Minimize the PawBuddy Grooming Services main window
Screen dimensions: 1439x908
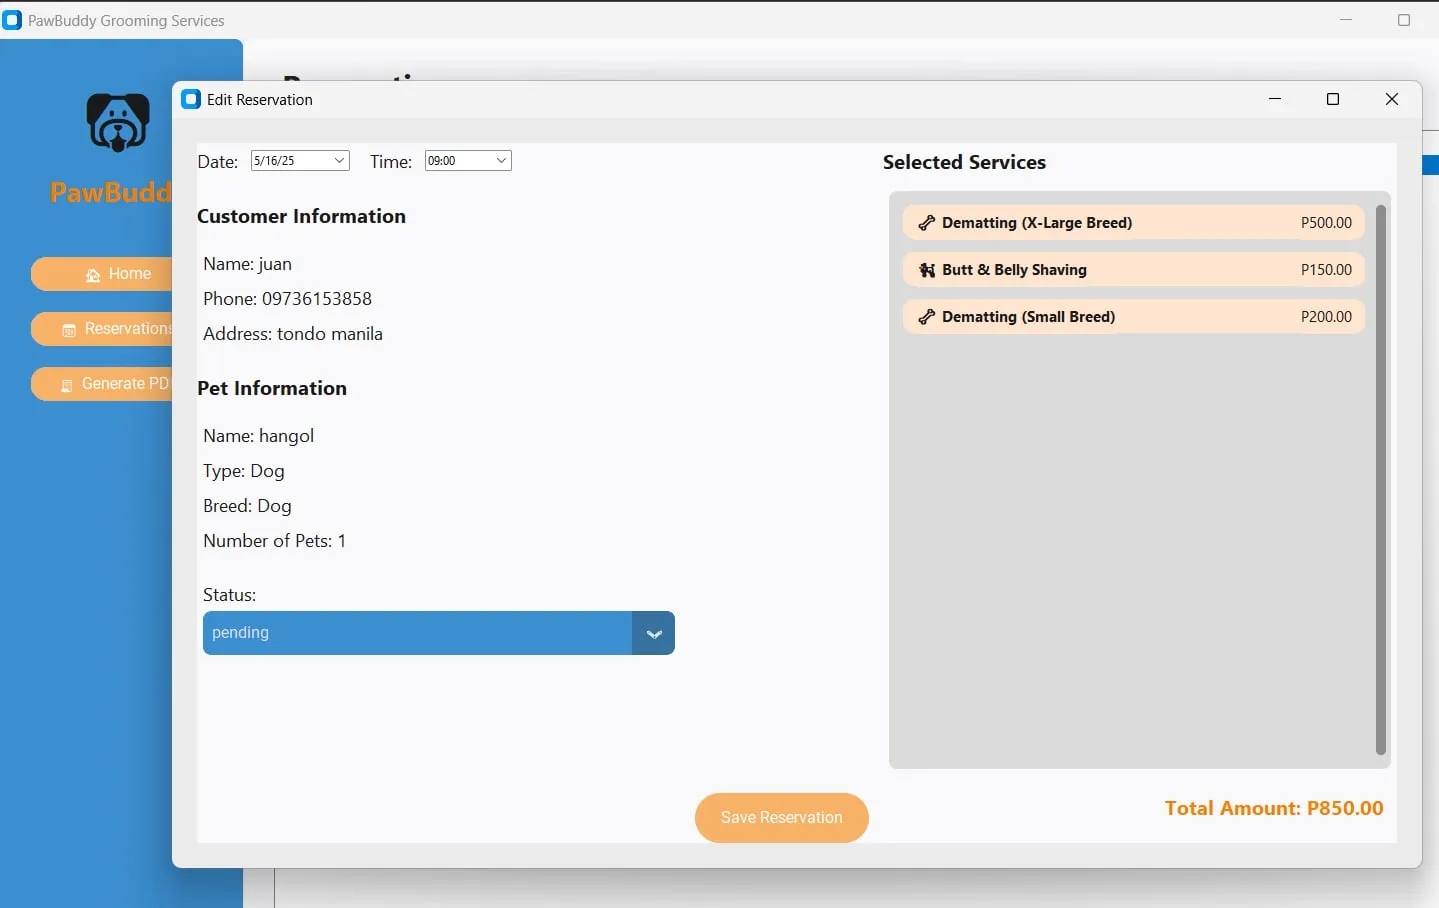[x=1346, y=20]
